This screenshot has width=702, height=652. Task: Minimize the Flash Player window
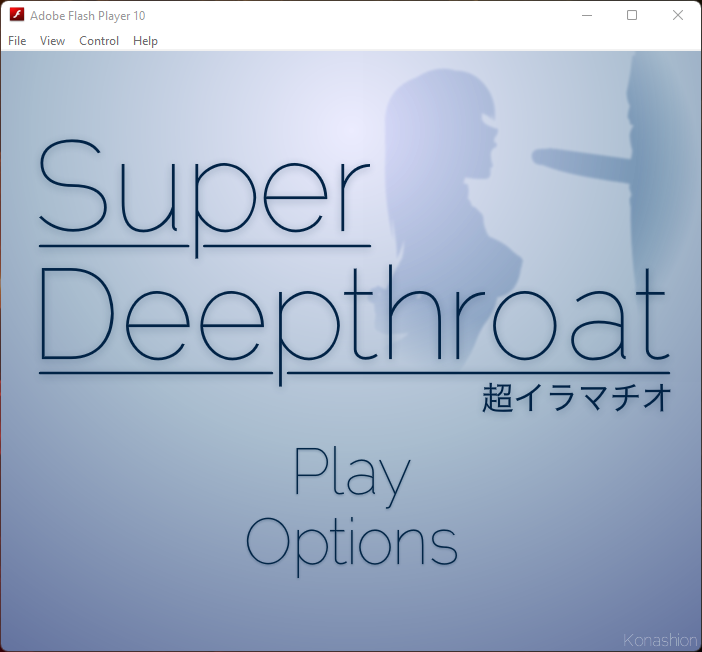point(586,16)
